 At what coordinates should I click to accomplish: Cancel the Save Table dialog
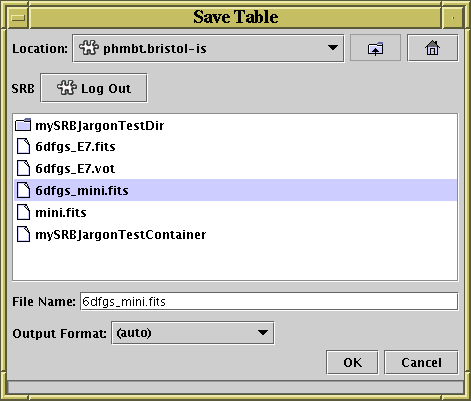[421, 362]
